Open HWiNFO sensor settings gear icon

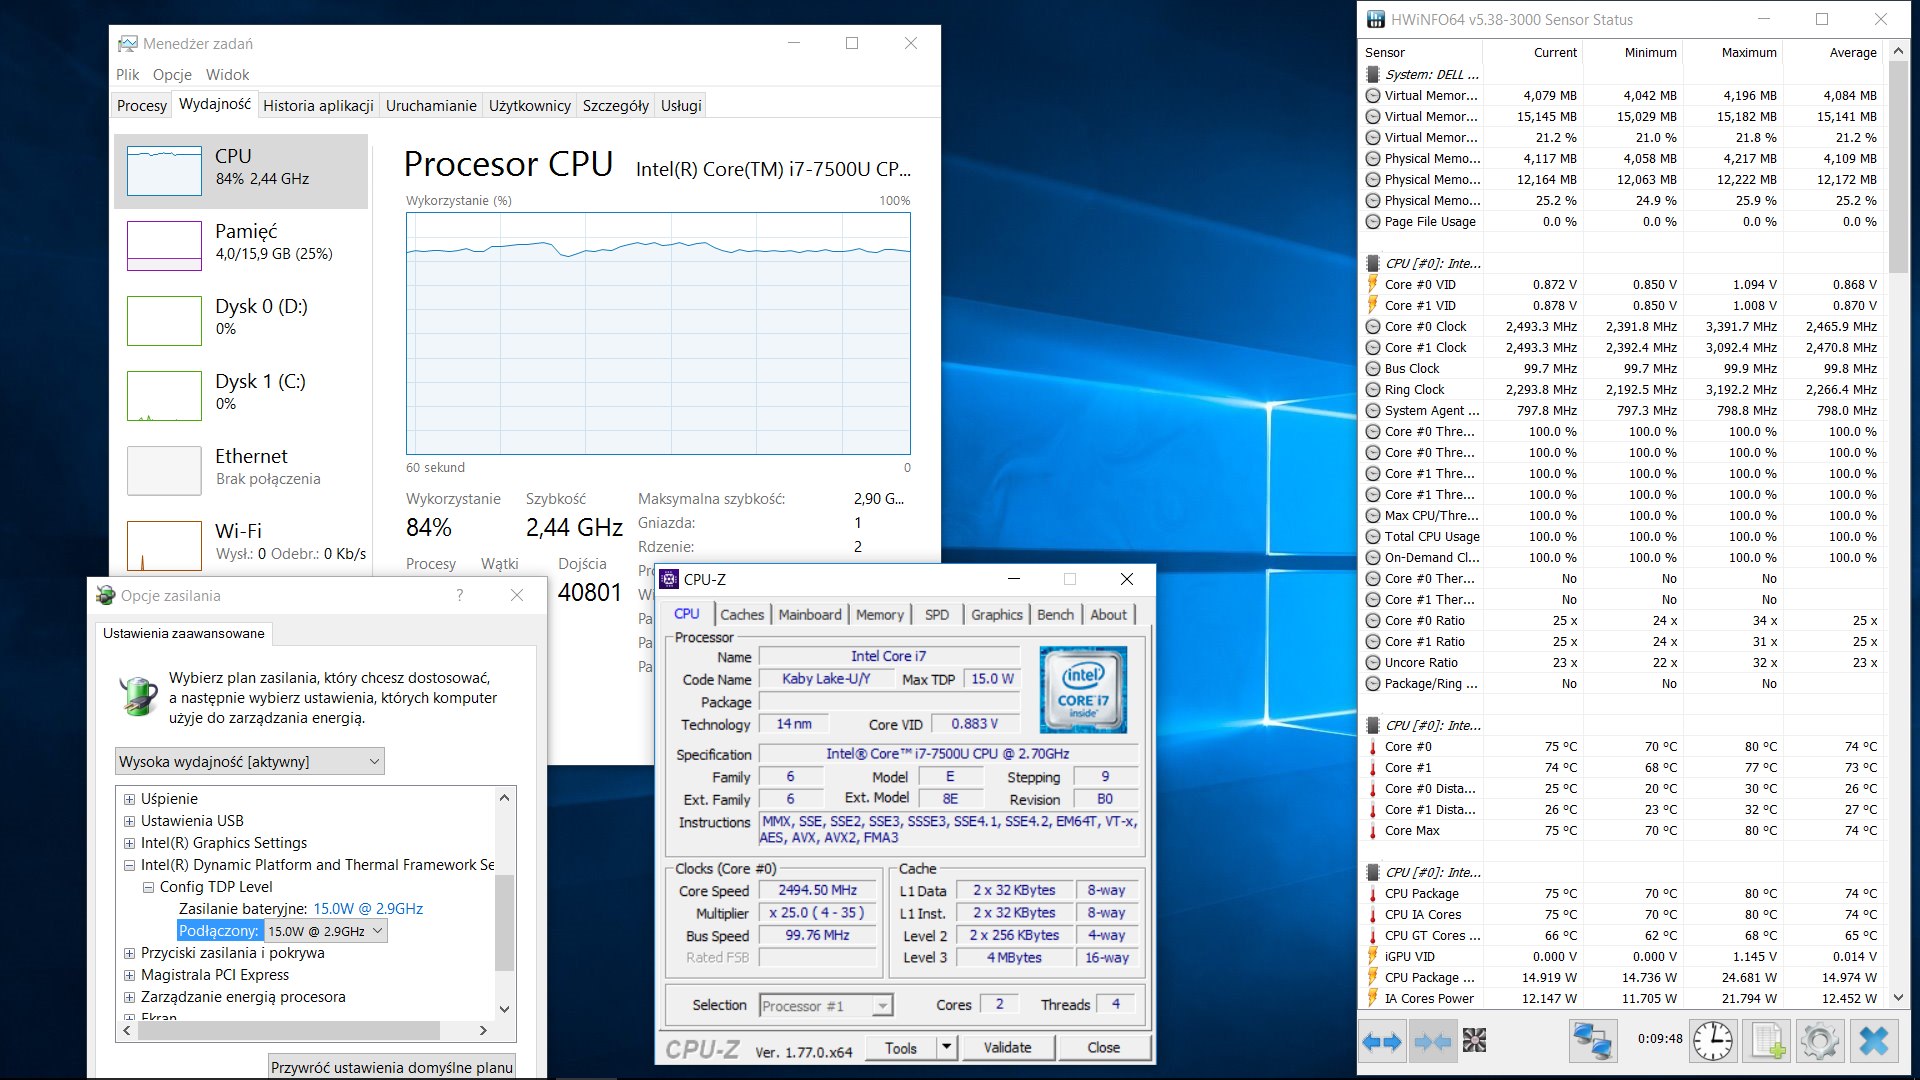pos(1819,1041)
